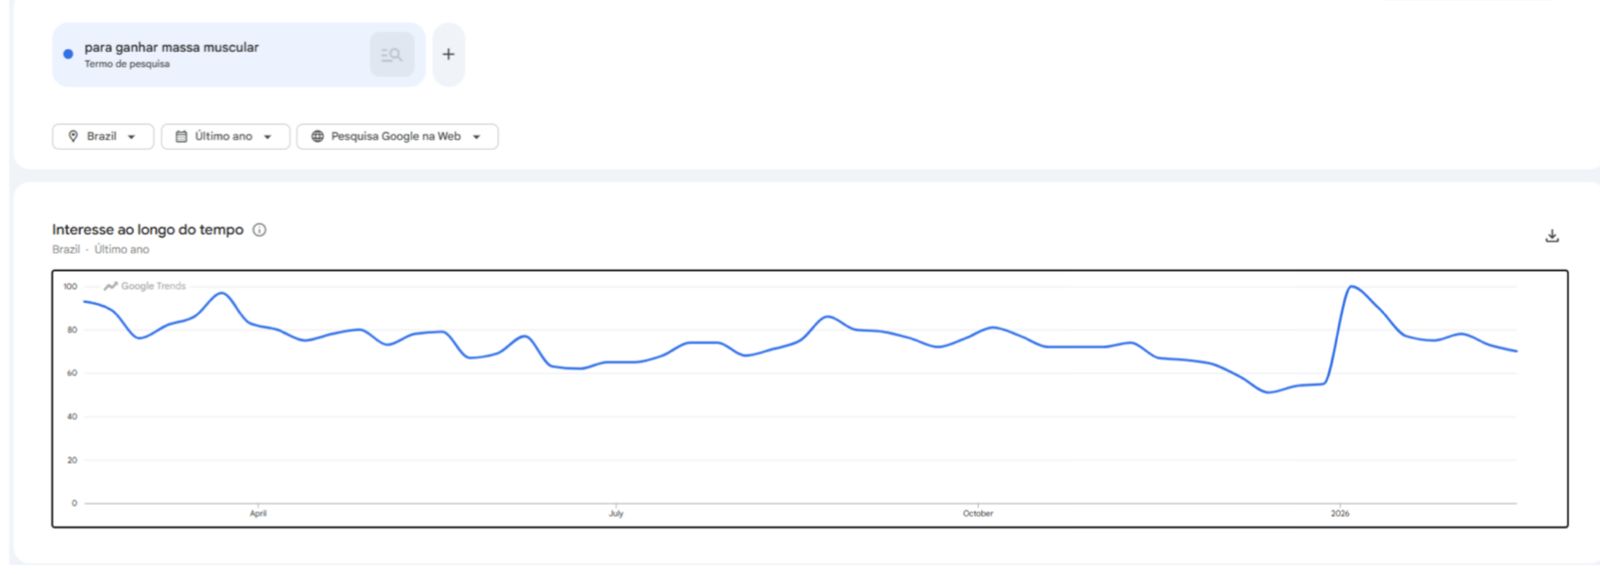Open Pesquisa Google na Web dropdown arrow
1600x574 pixels.
476,137
